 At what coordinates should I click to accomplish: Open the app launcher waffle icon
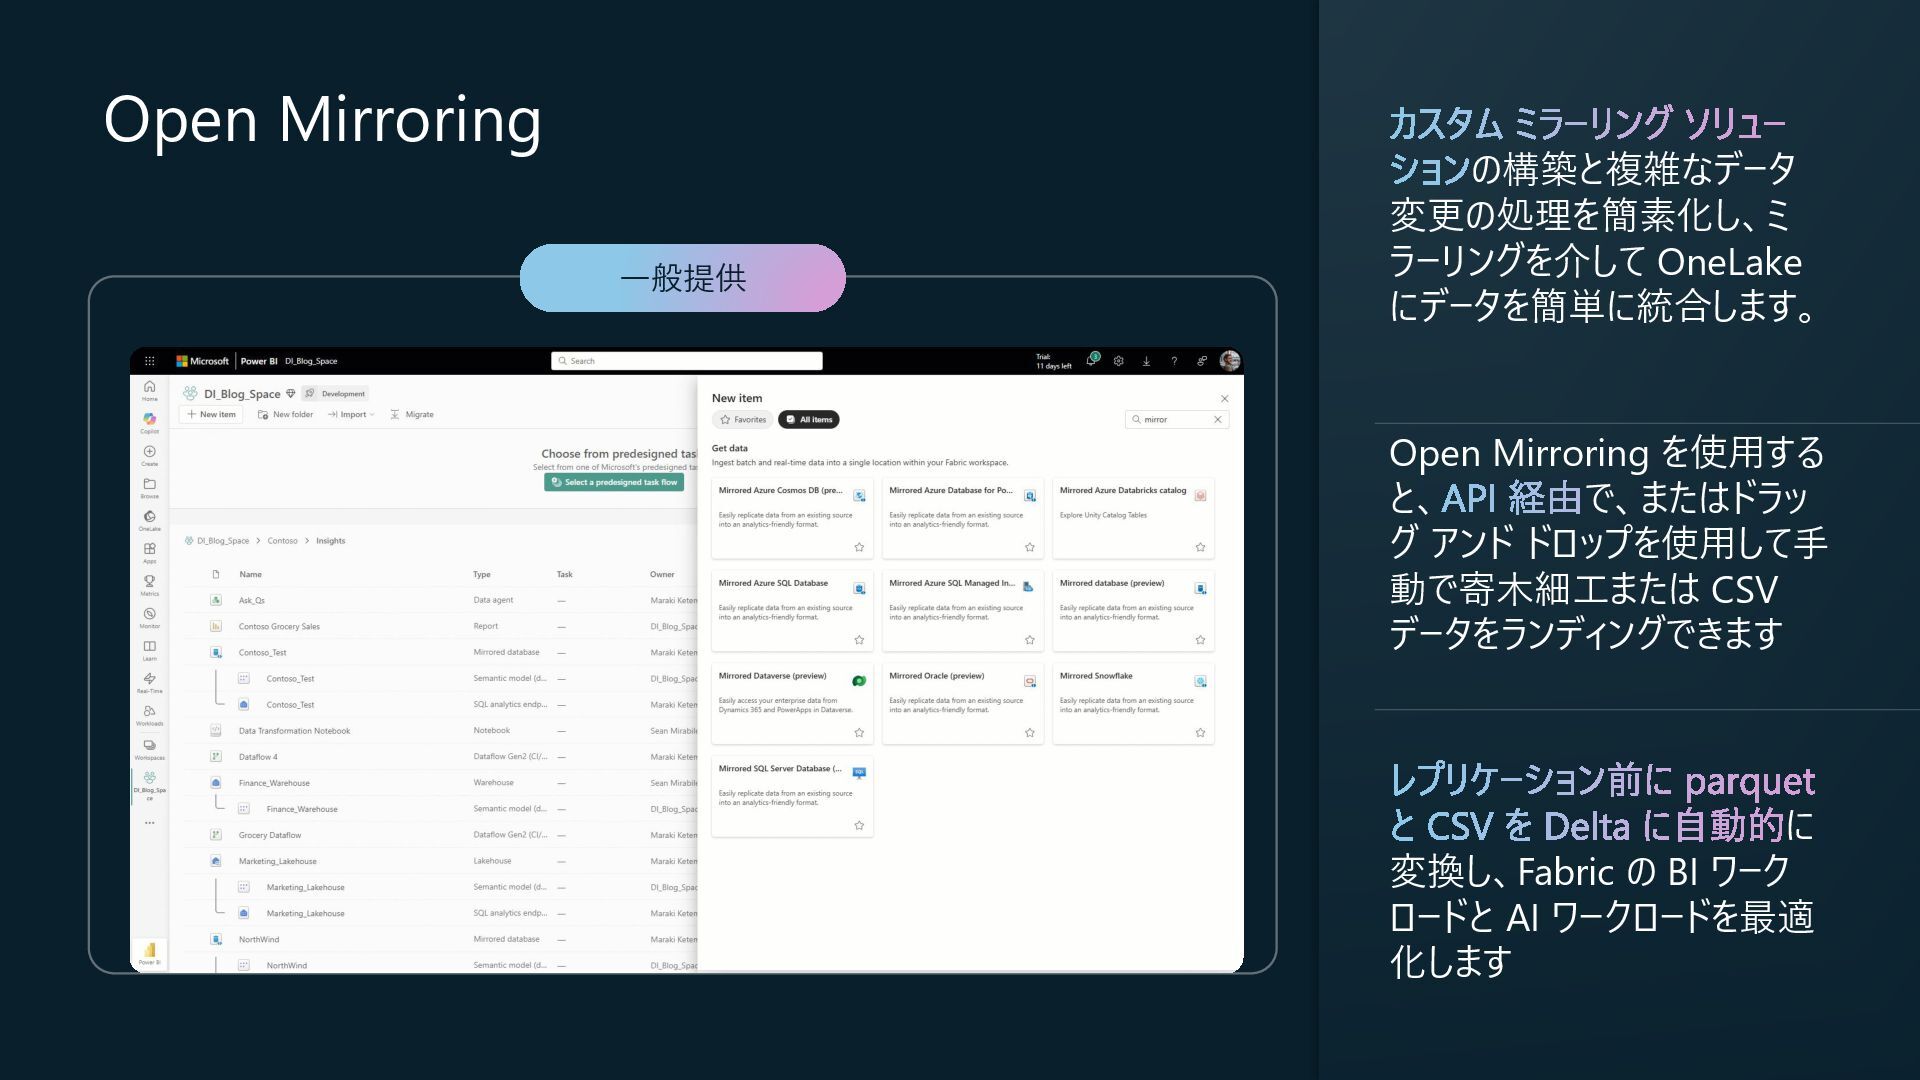tap(150, 361)
